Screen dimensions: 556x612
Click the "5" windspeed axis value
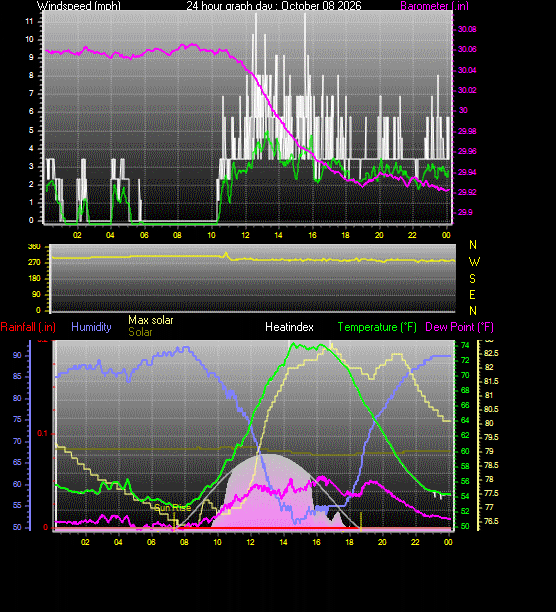point(31,130)
